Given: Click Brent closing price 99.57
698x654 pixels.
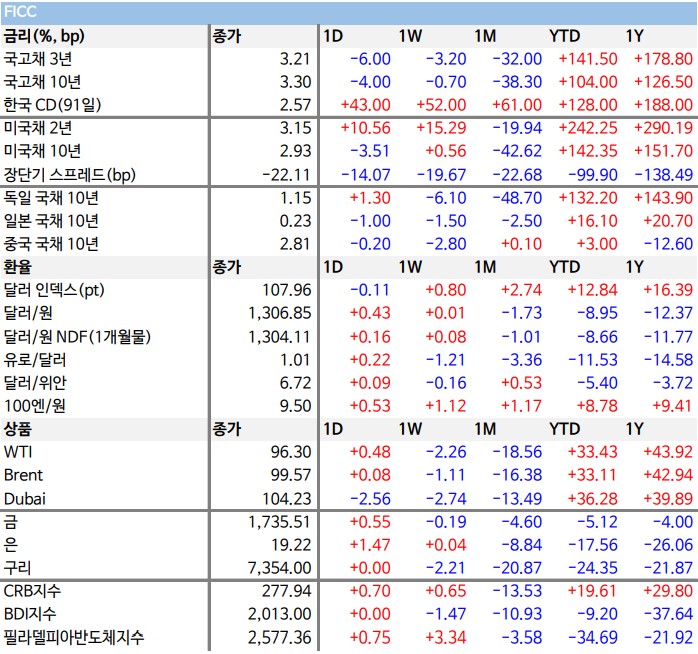Looking at the screenshot, I should tap(291, 475).
